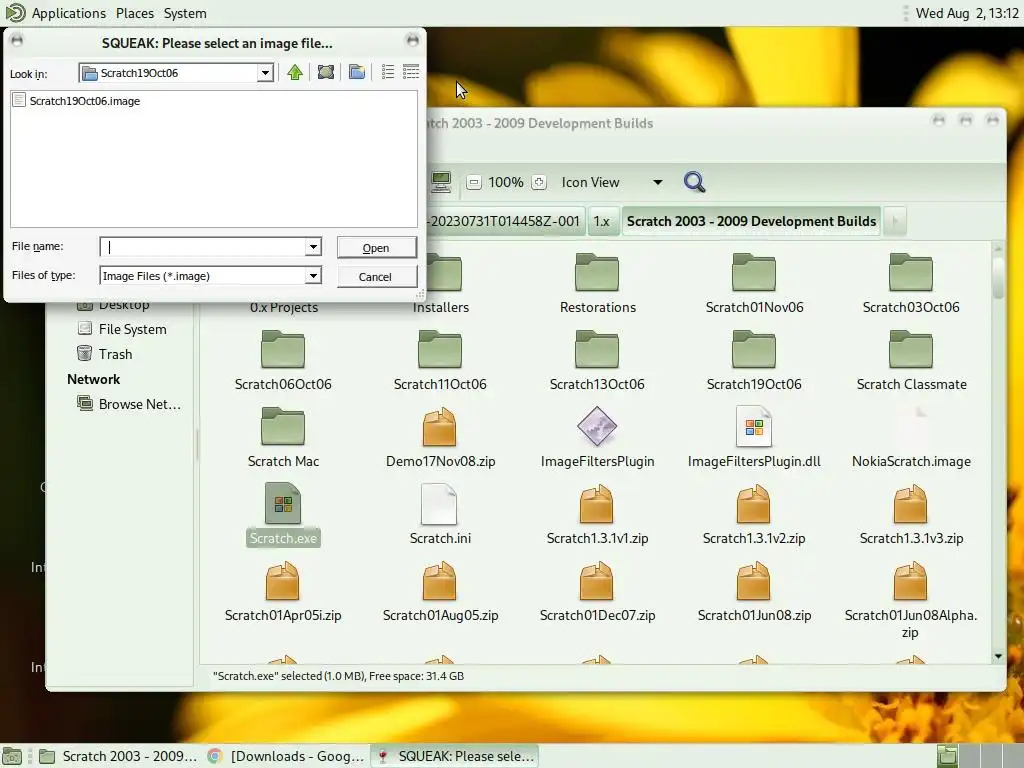Select the Scratch13Oct06 folder

[597, 361]
